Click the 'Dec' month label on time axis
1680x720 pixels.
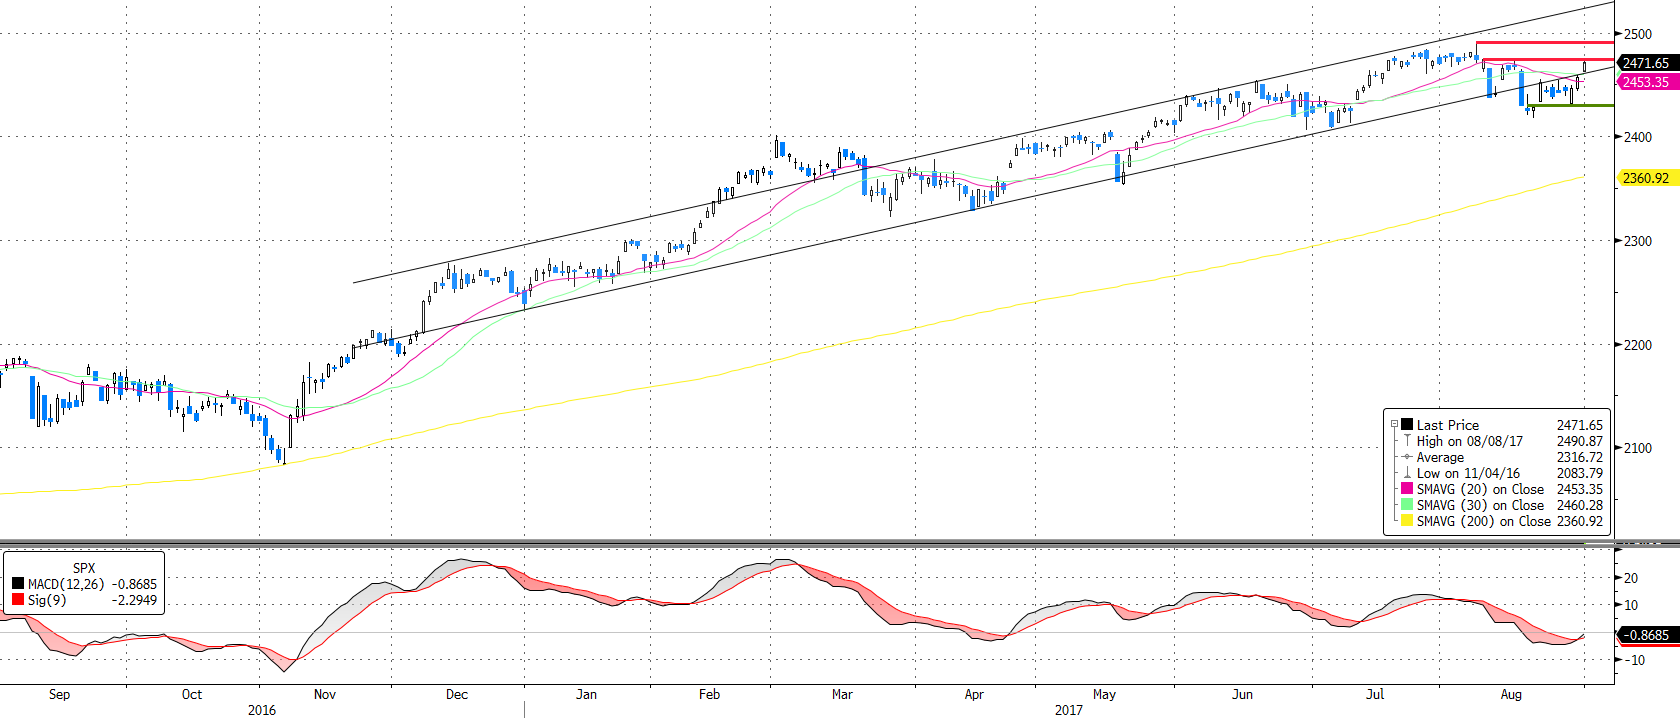pos(457,694)
